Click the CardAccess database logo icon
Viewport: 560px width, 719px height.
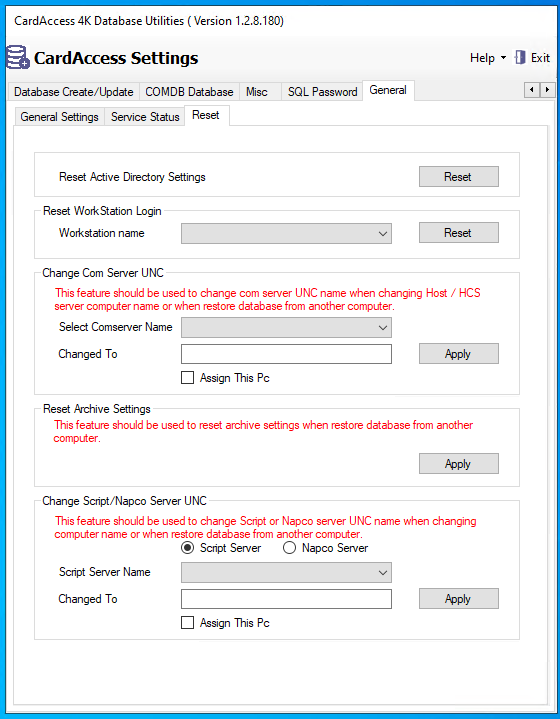coord(18,57)
